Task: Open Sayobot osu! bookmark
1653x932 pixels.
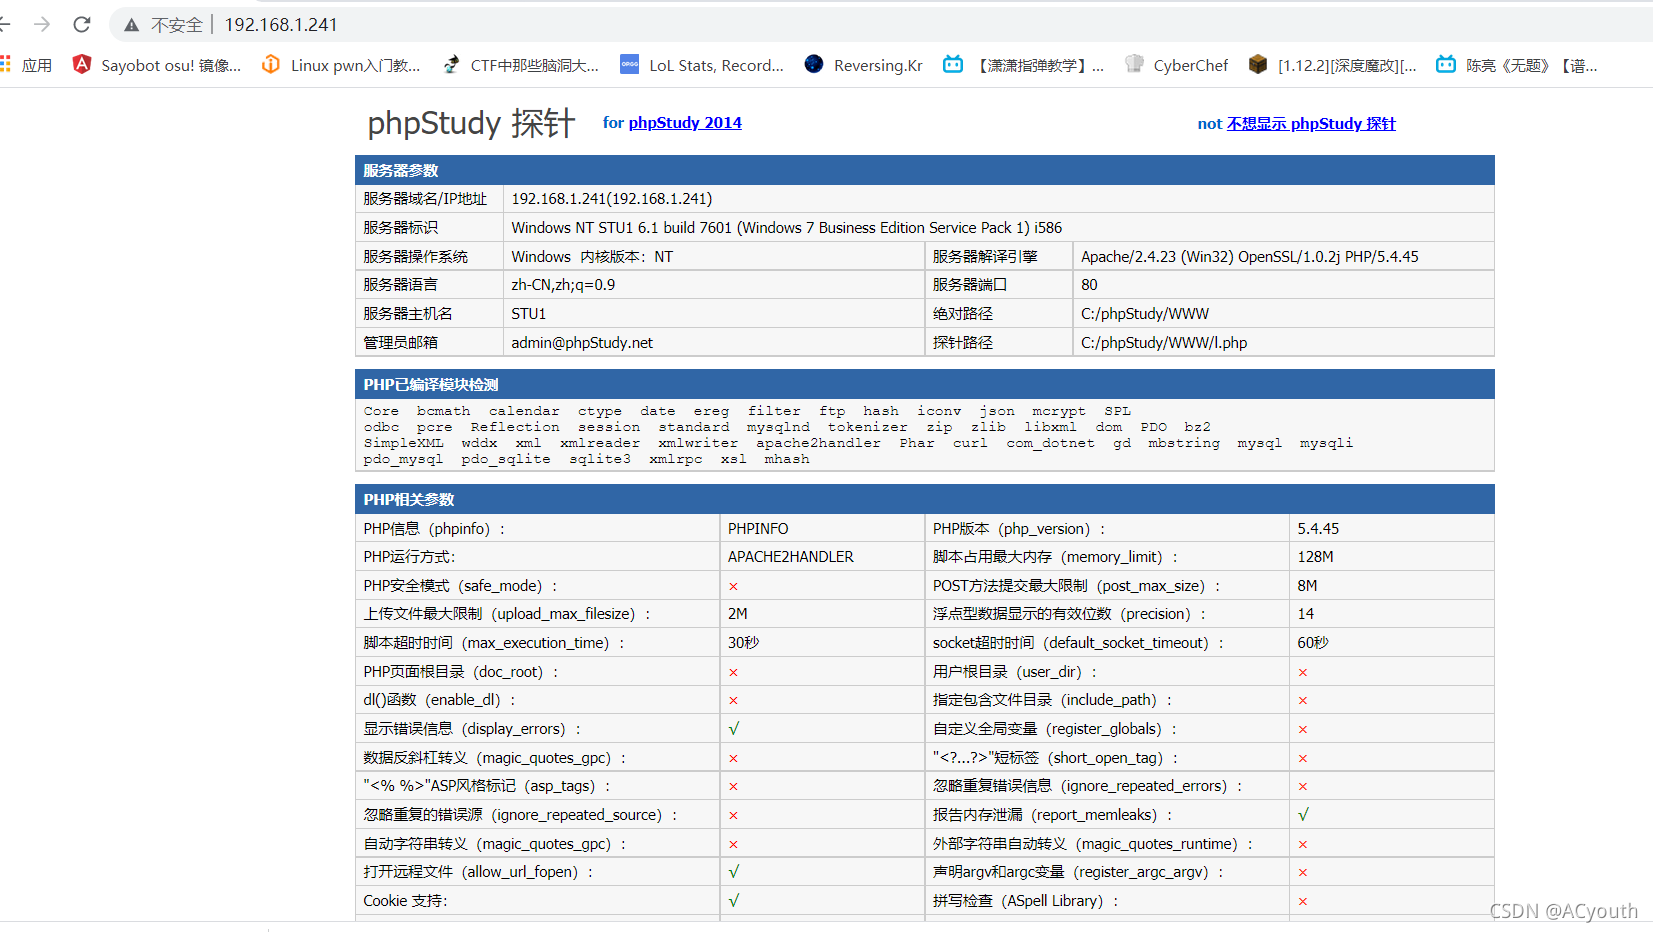Action: [x=157, y=65]
